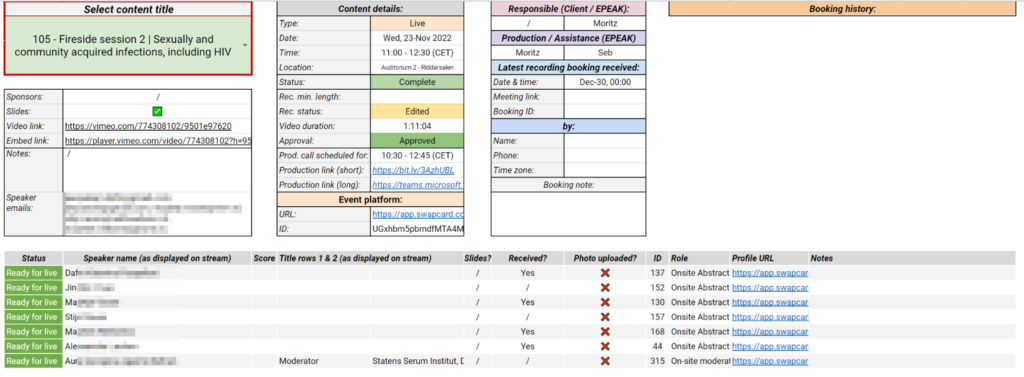Select Ready for live status in Jin row
The height and width of the screenshot is (377, 1024).
(33, 287)
